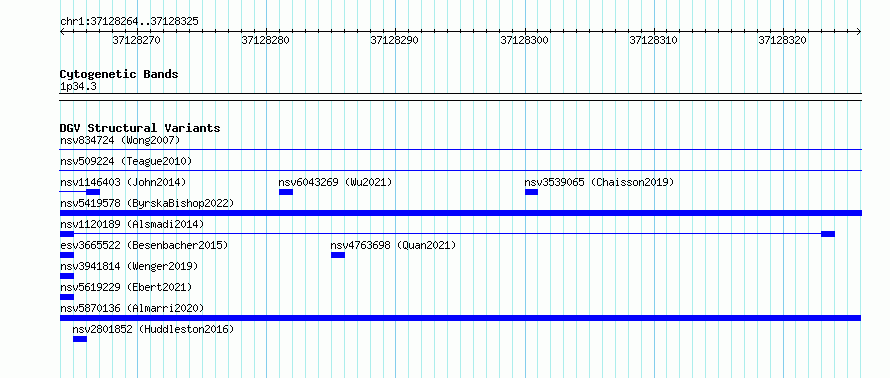
Task: Select the nsv1146403 (John2014) label
Action: [x=123, y=182]
